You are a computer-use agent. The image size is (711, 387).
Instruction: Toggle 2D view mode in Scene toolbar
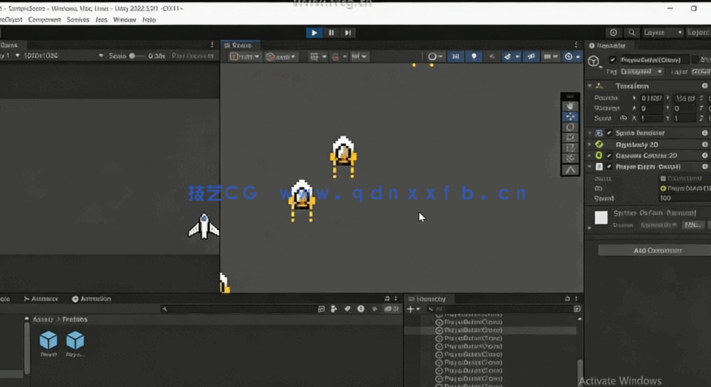[x=455, y=56]
